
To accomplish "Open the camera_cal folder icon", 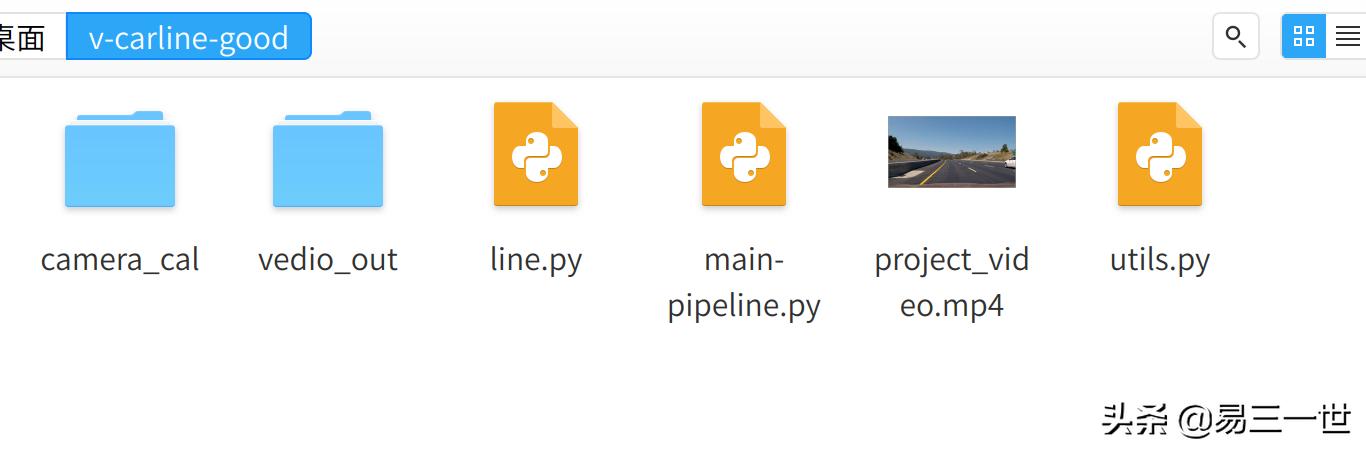I will (x=120, y=158).
